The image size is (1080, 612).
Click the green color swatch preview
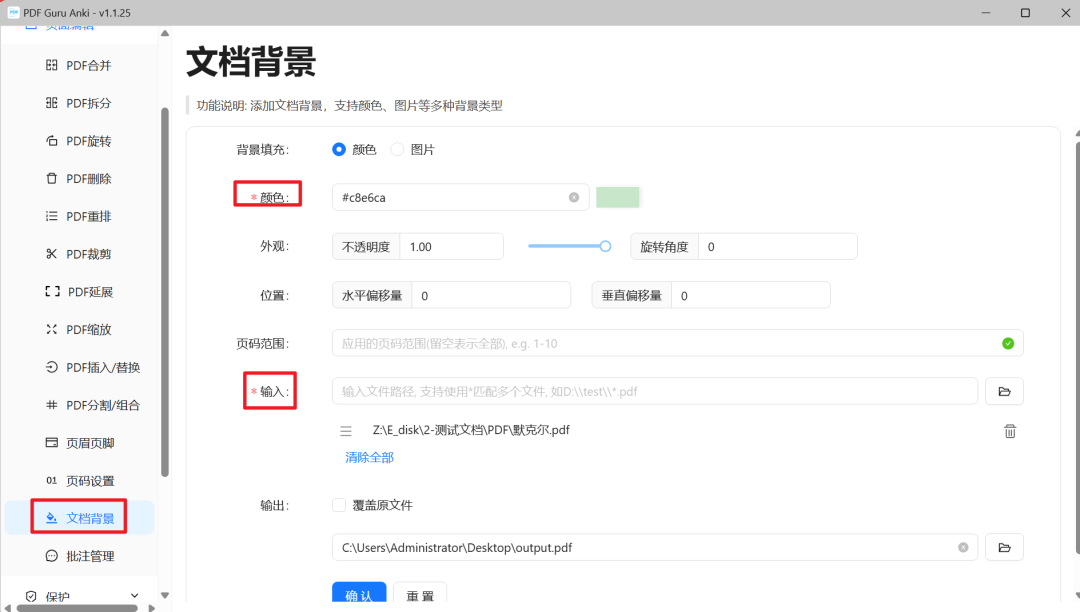617,197
